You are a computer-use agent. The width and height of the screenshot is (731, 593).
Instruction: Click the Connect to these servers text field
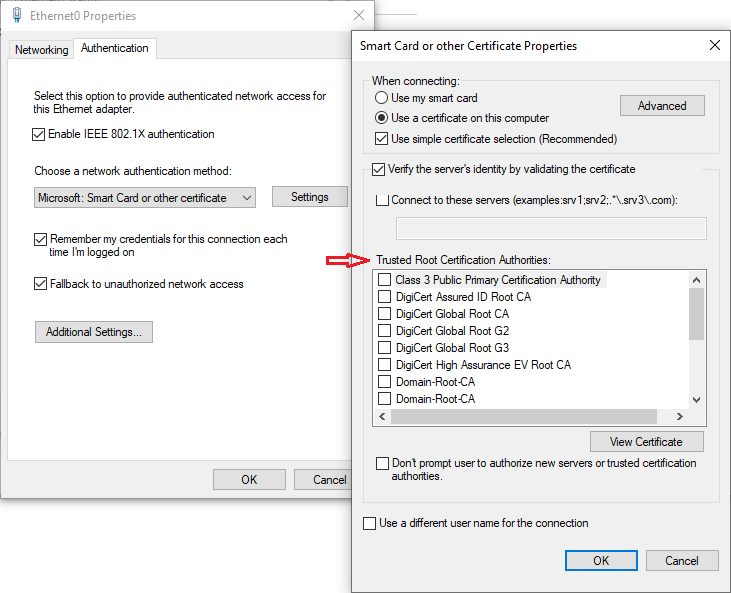pos(551,228)
